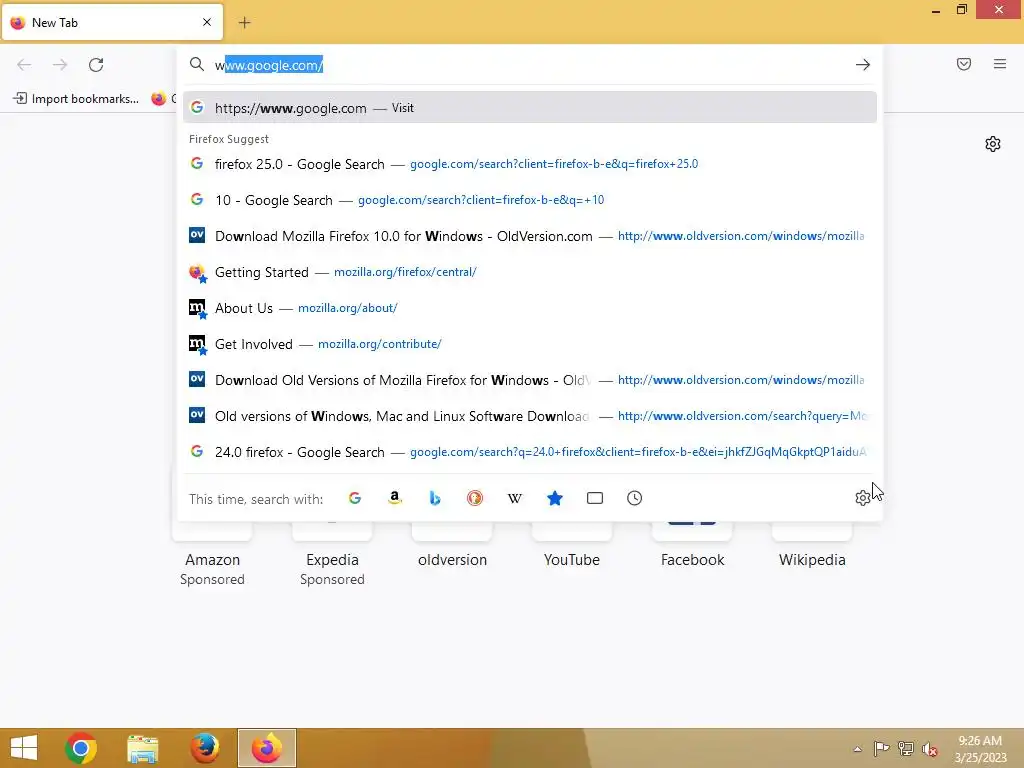The height and width of the screenshot is (768, 1024).
Task: Click into the address bar text field
Action: (x=529, y=65)
